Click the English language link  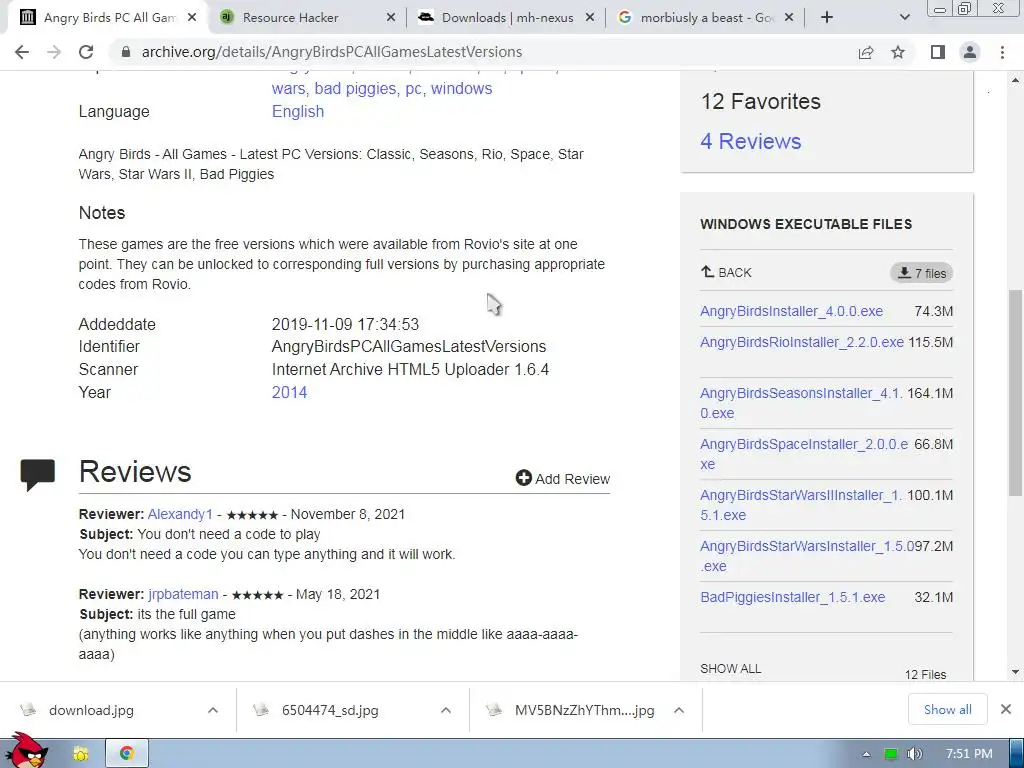pos(298,112)
